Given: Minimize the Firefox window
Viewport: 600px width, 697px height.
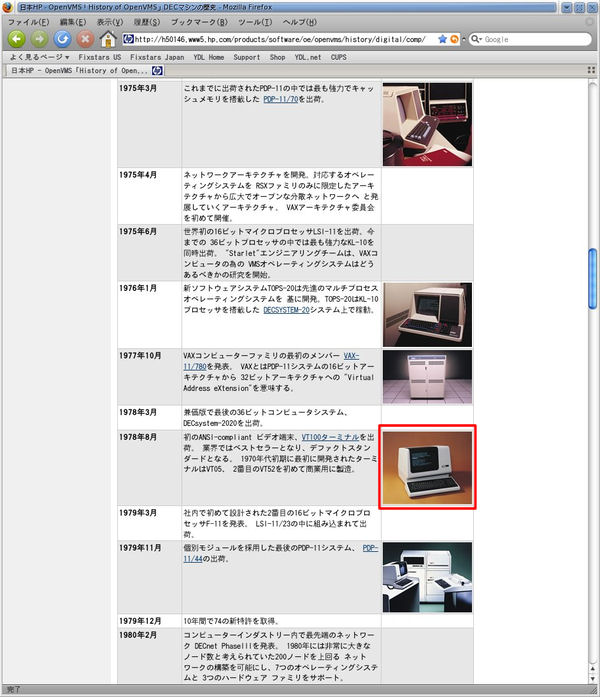Looking at the screenshot, I should (x=566, y=7).
